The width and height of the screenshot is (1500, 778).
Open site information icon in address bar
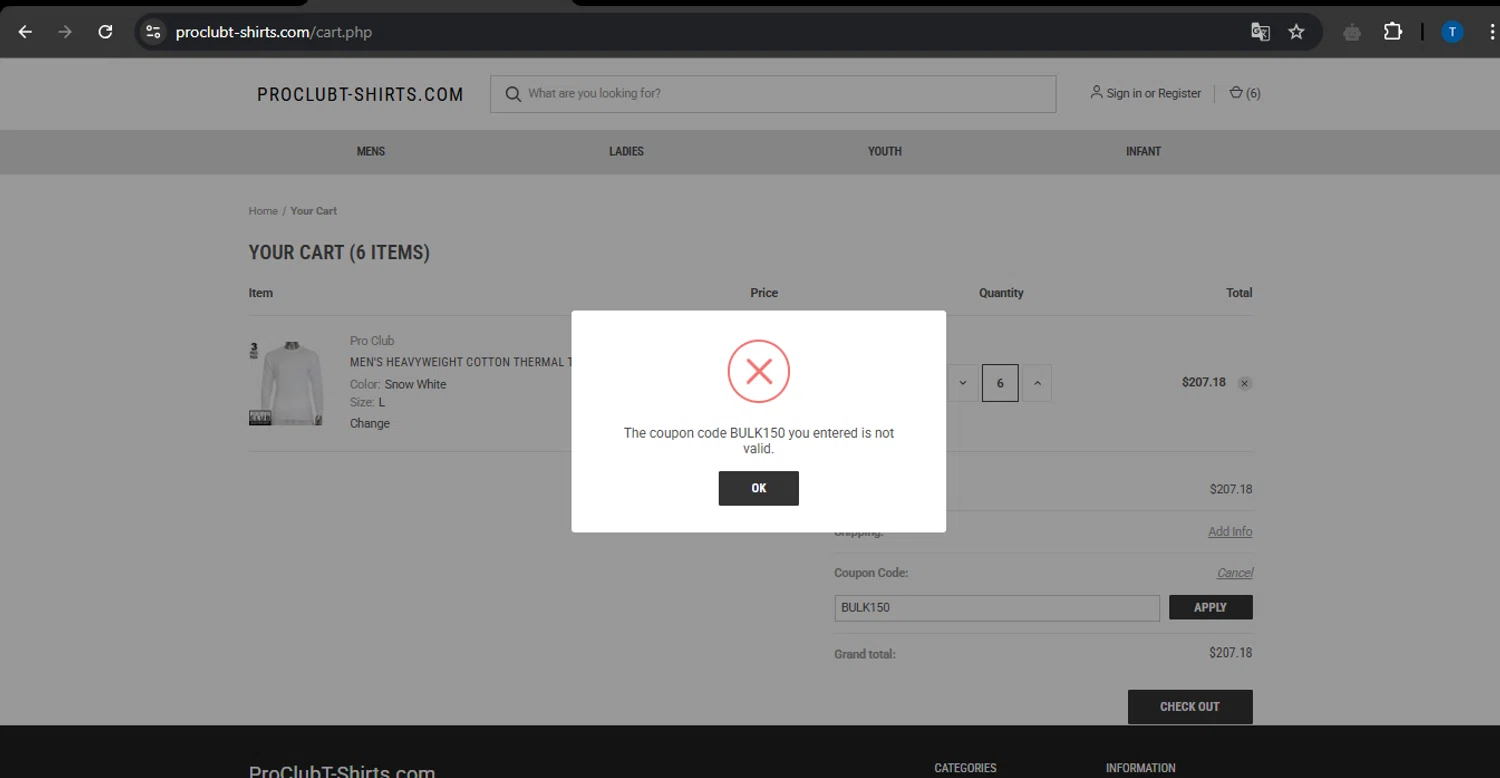[x=153, y=32]
